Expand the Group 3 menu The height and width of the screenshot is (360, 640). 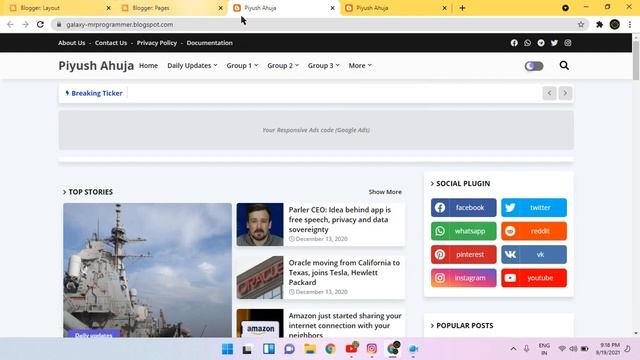click(x=323, y=65)
